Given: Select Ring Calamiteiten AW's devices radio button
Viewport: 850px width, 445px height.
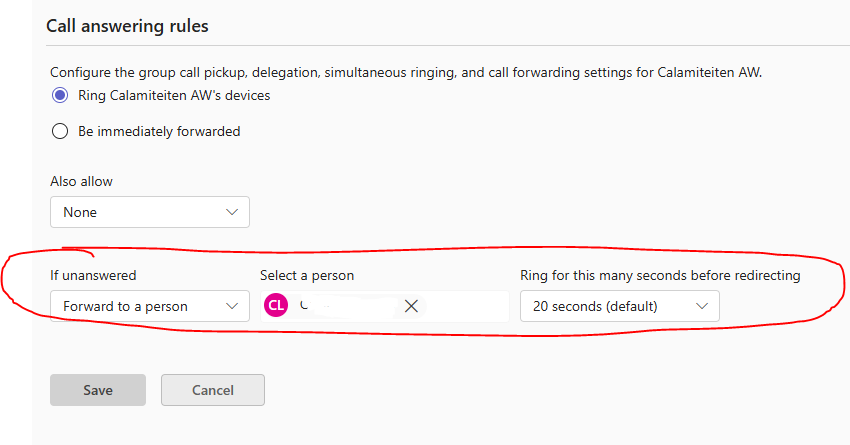Looking at the screenshot, I should pos(60,96).
